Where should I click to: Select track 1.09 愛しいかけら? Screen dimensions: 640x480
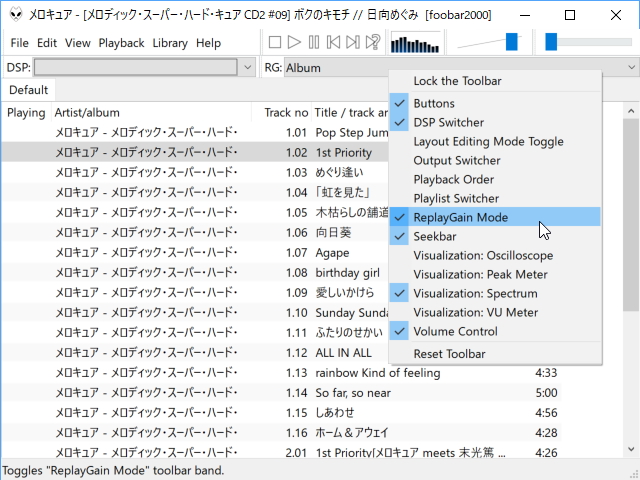point(195,292)
